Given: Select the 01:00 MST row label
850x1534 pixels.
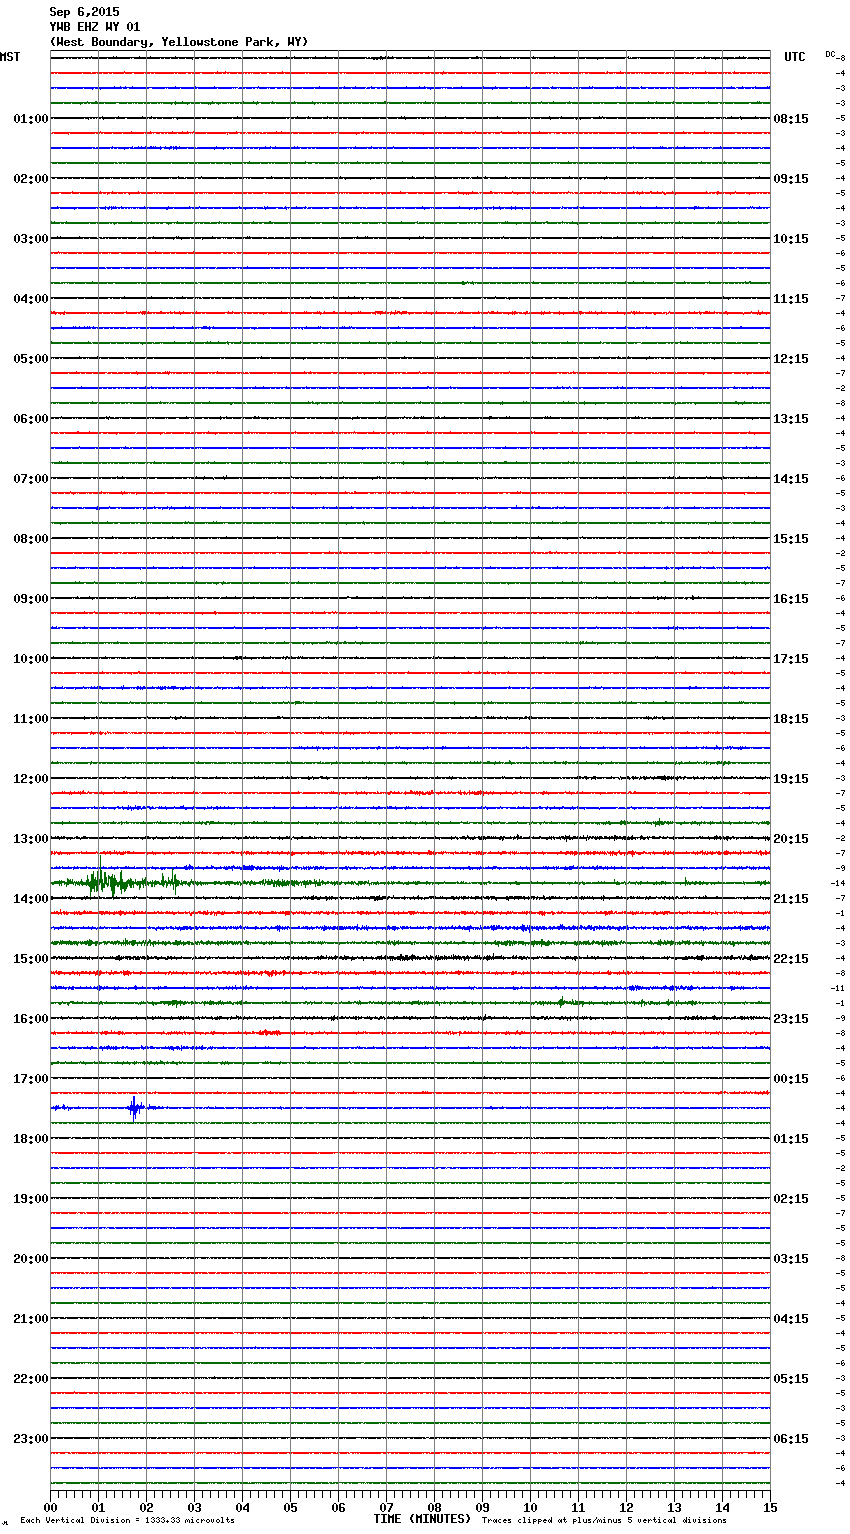Looking at the screenshot, I should [x=31, y=119].
